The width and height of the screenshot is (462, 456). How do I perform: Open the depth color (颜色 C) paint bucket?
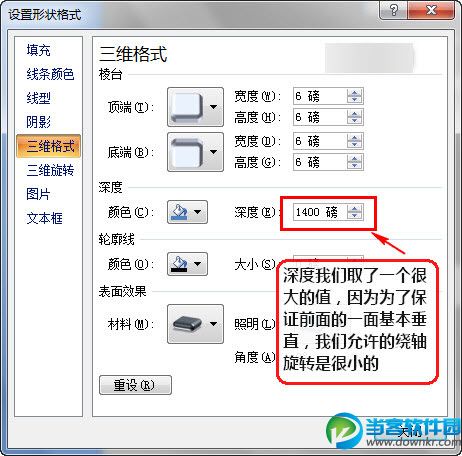(x=187, y=212)
